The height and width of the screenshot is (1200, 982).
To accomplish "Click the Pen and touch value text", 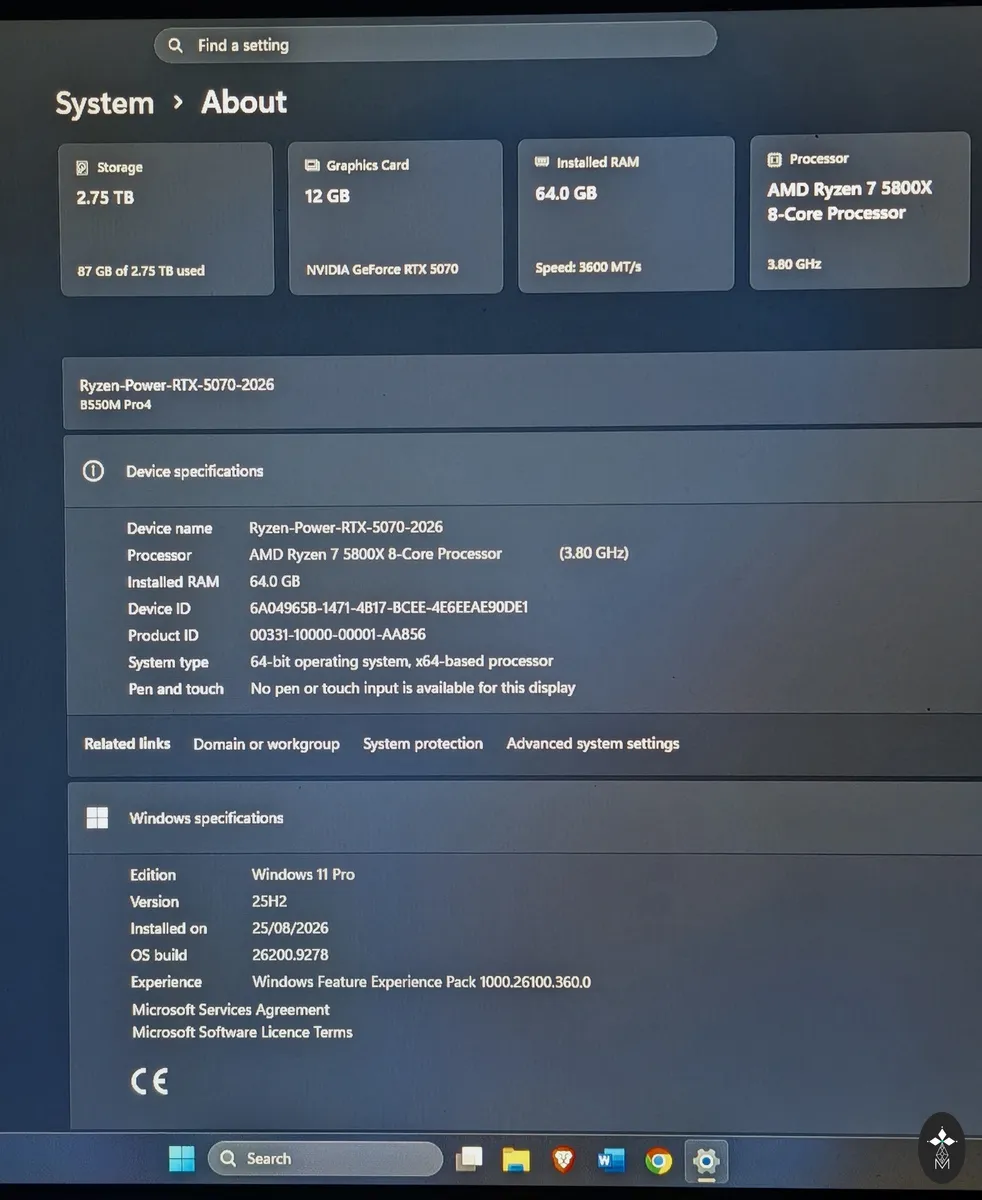I will (x=413, y=688).
